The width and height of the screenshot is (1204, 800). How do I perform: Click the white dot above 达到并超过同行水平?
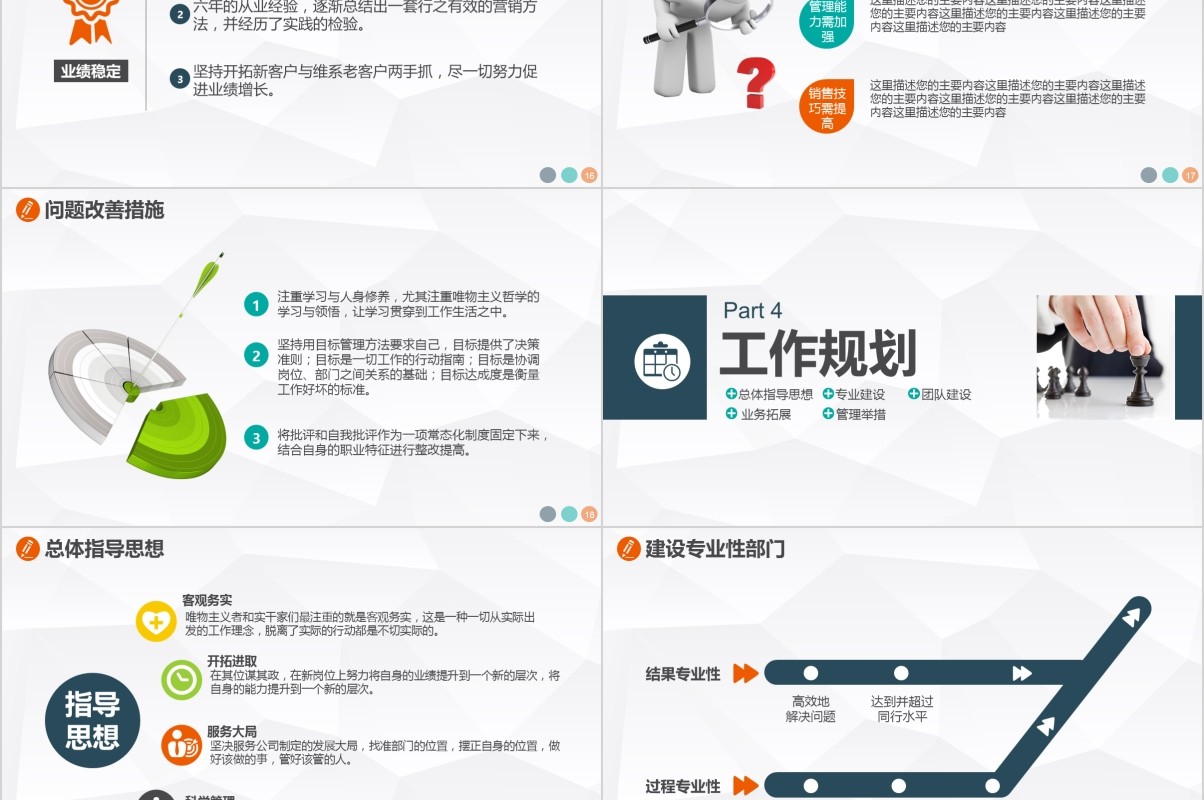coord(901,673)
